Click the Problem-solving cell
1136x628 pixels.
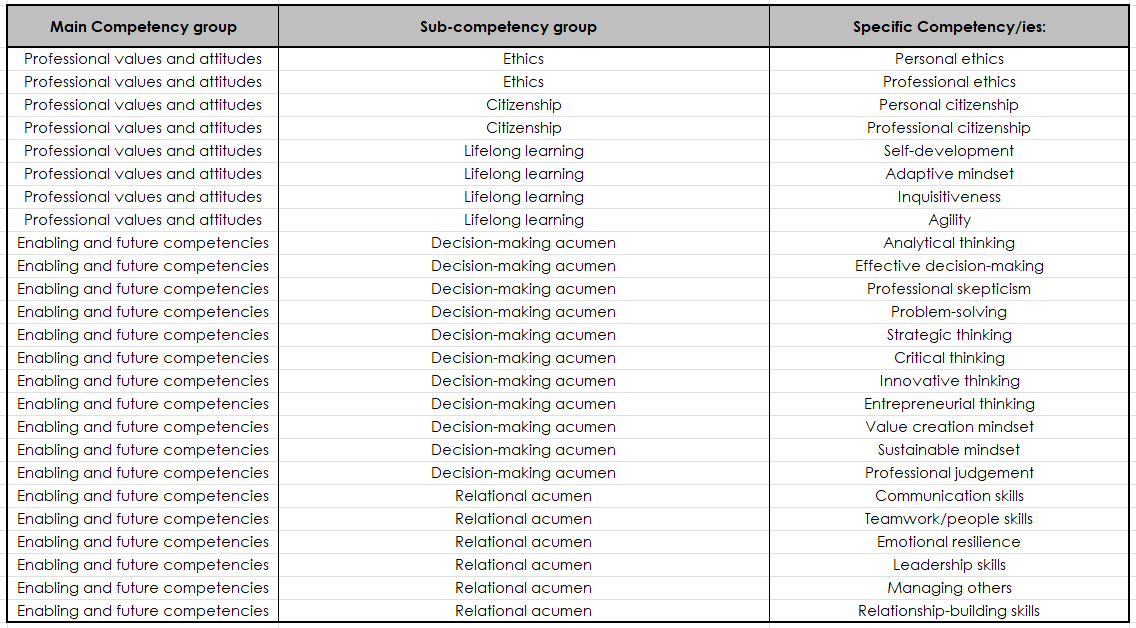[x=949, y=312]
